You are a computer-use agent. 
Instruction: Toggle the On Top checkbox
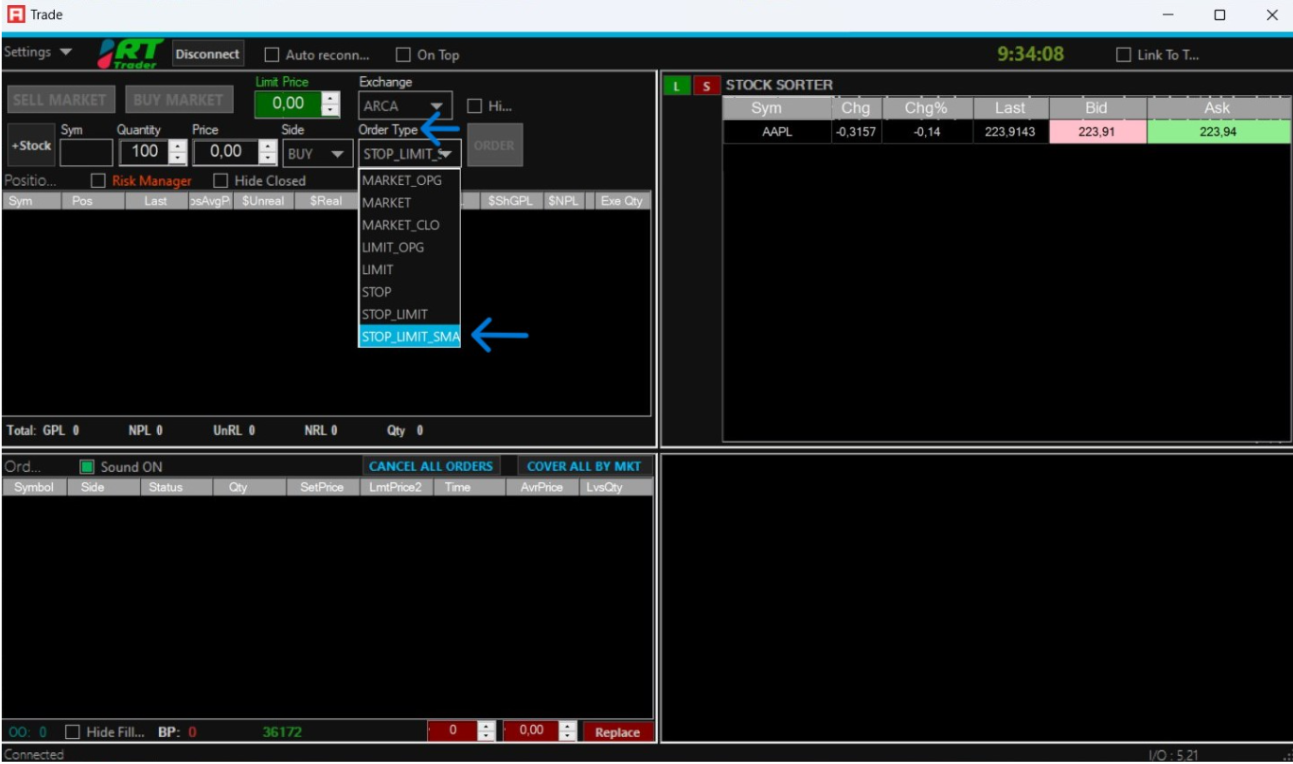tap(404, 55)
